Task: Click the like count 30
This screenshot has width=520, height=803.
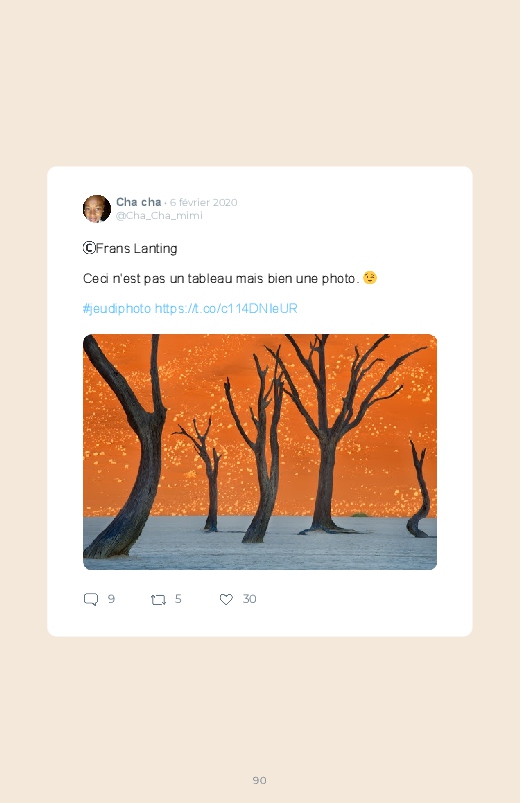Action: [249, 599]
